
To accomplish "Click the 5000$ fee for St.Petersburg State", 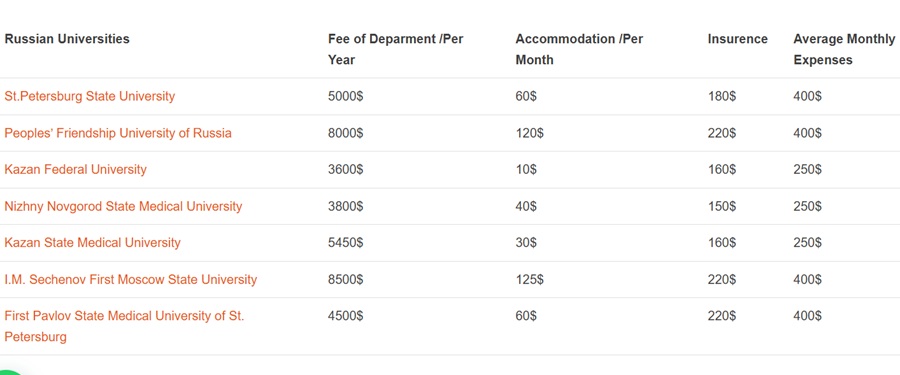I will click(346, 96).
